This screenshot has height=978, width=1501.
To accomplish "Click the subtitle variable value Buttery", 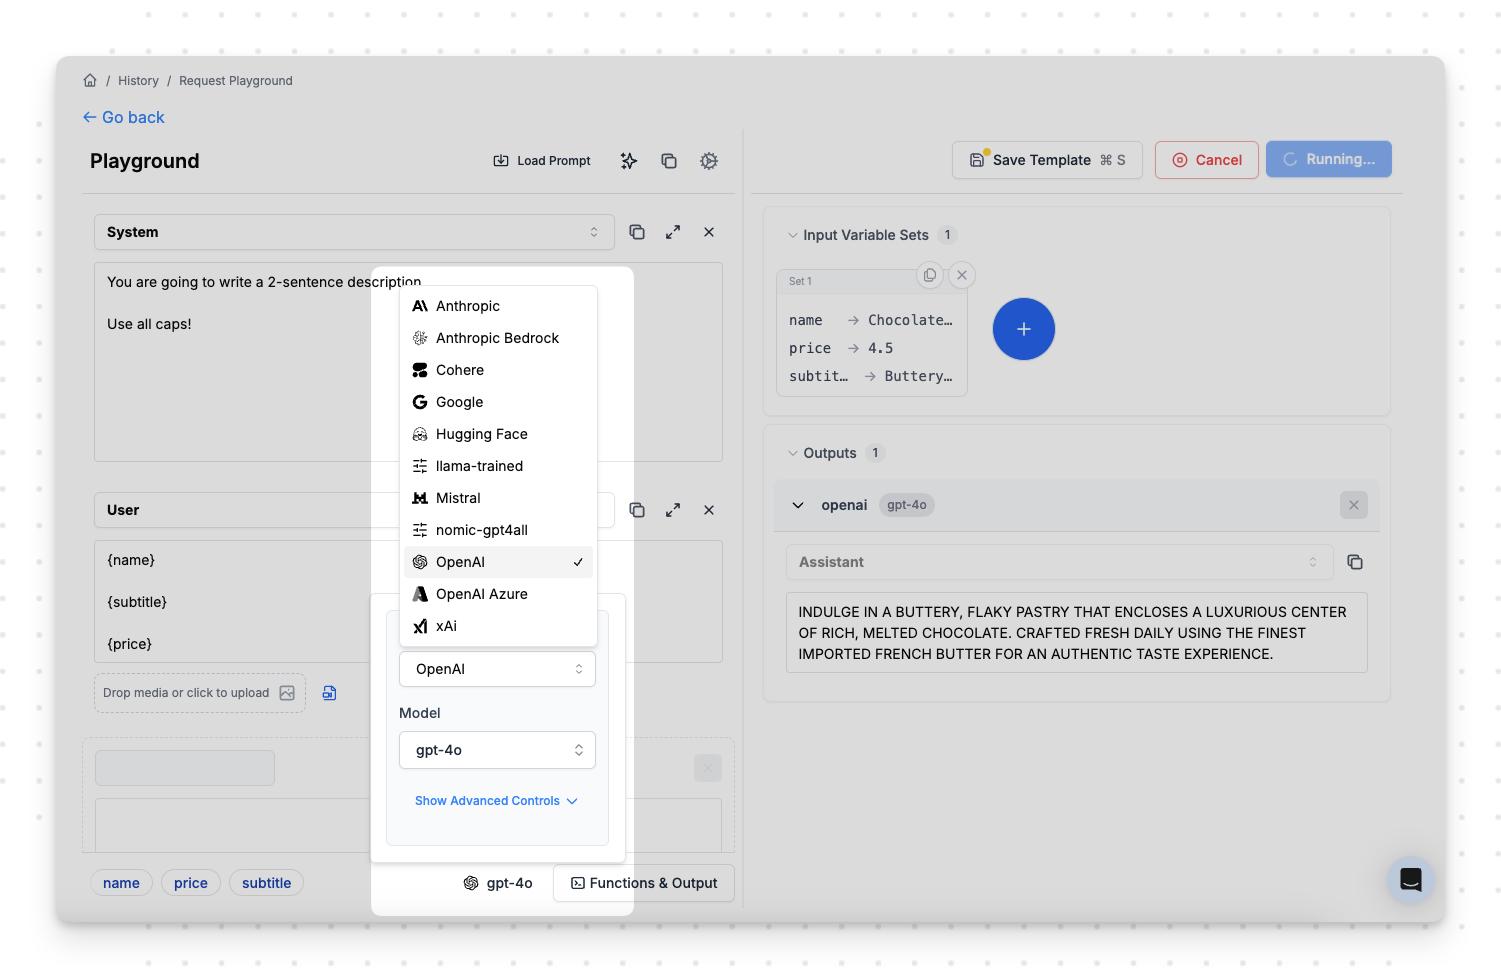I will [918, 376].
